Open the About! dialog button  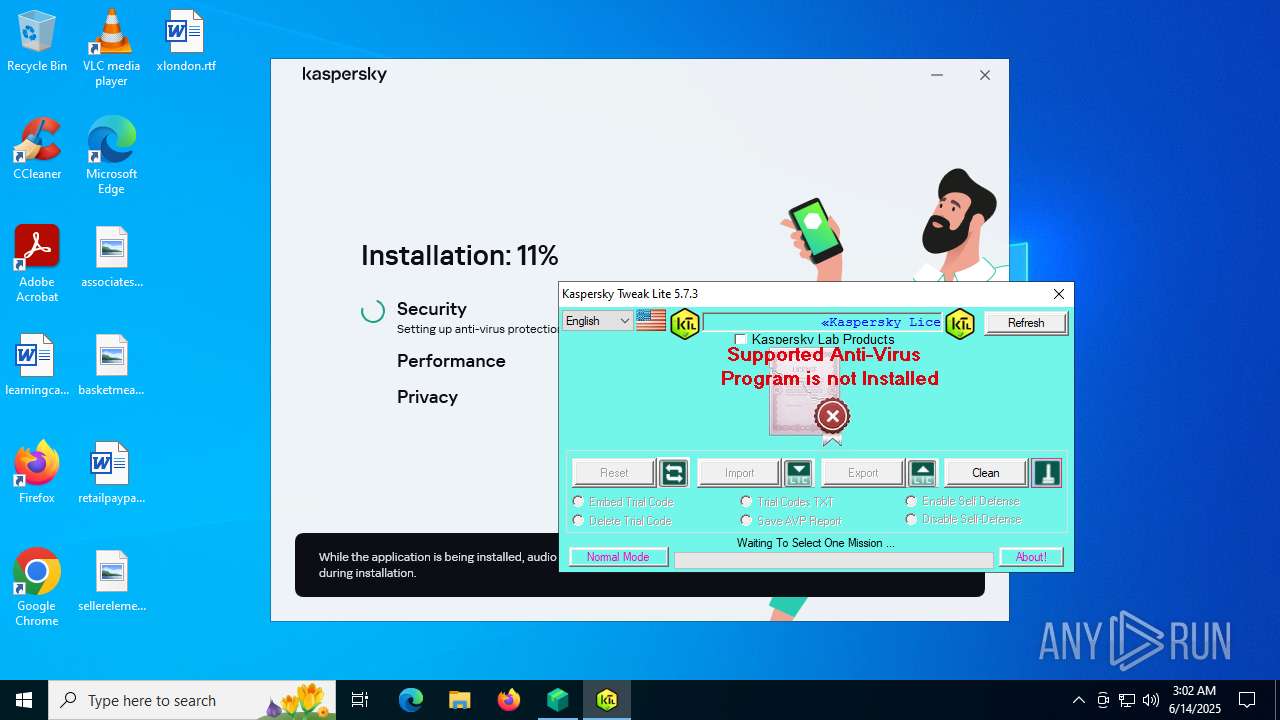[1031, 557]
